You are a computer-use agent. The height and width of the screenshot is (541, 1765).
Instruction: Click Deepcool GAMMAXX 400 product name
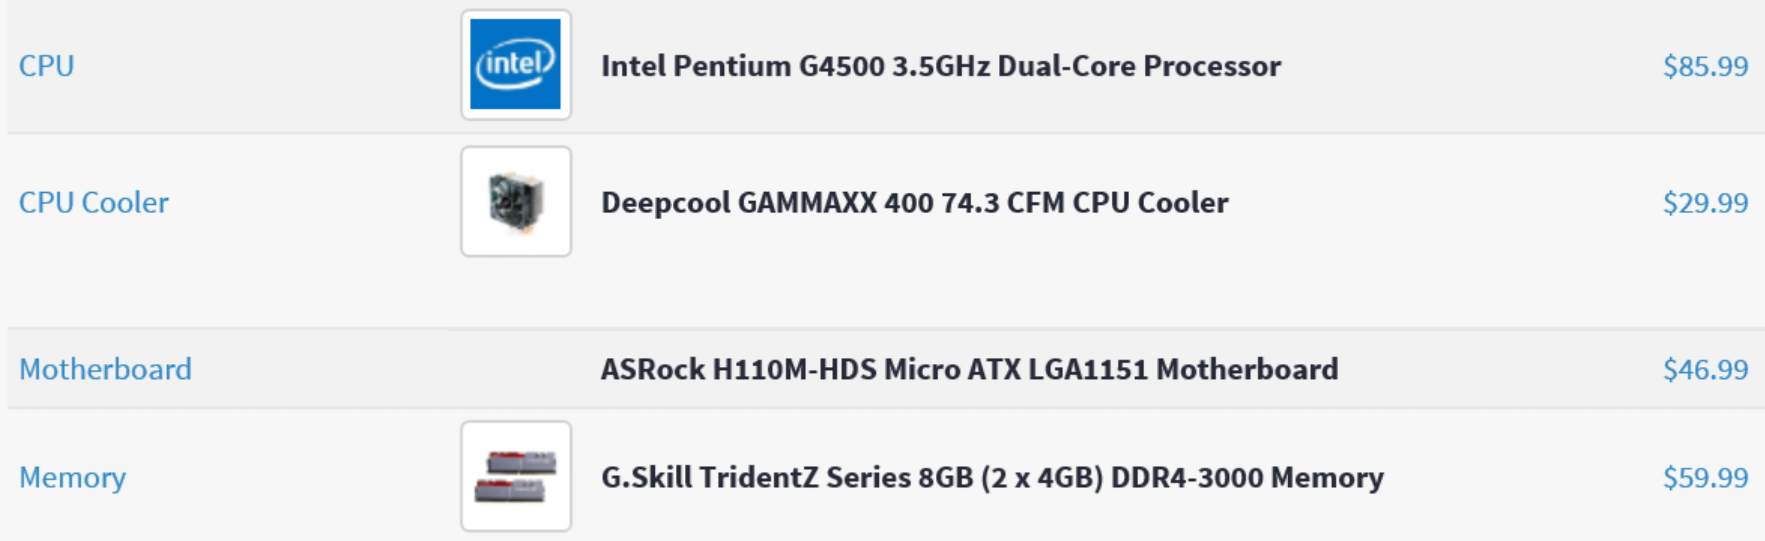914,203
